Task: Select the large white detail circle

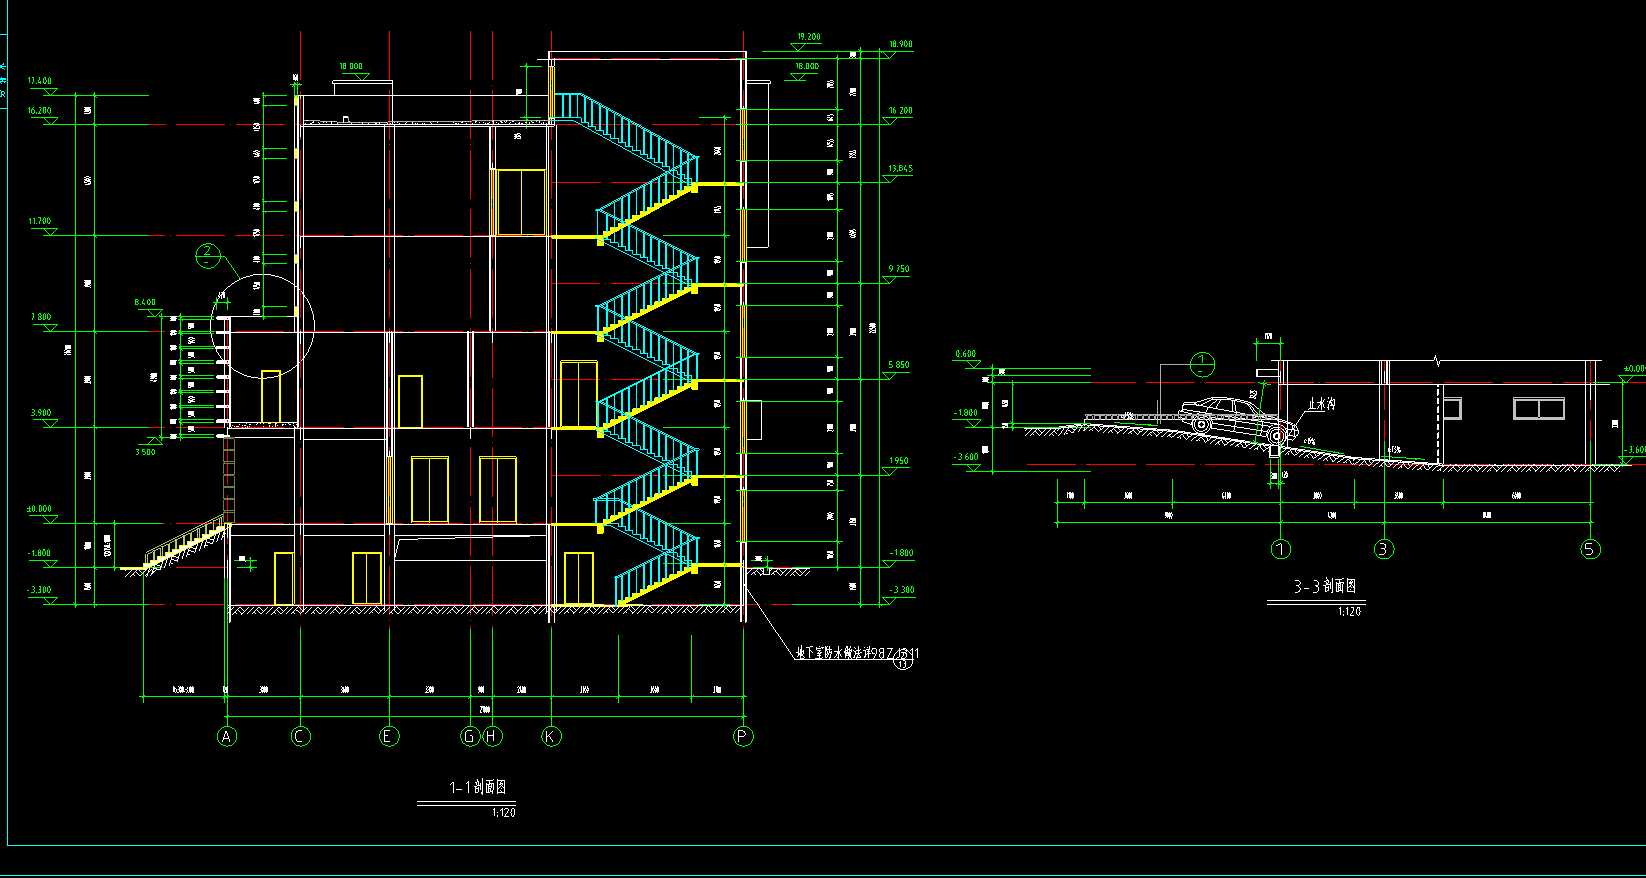Action: click(262, 326)
